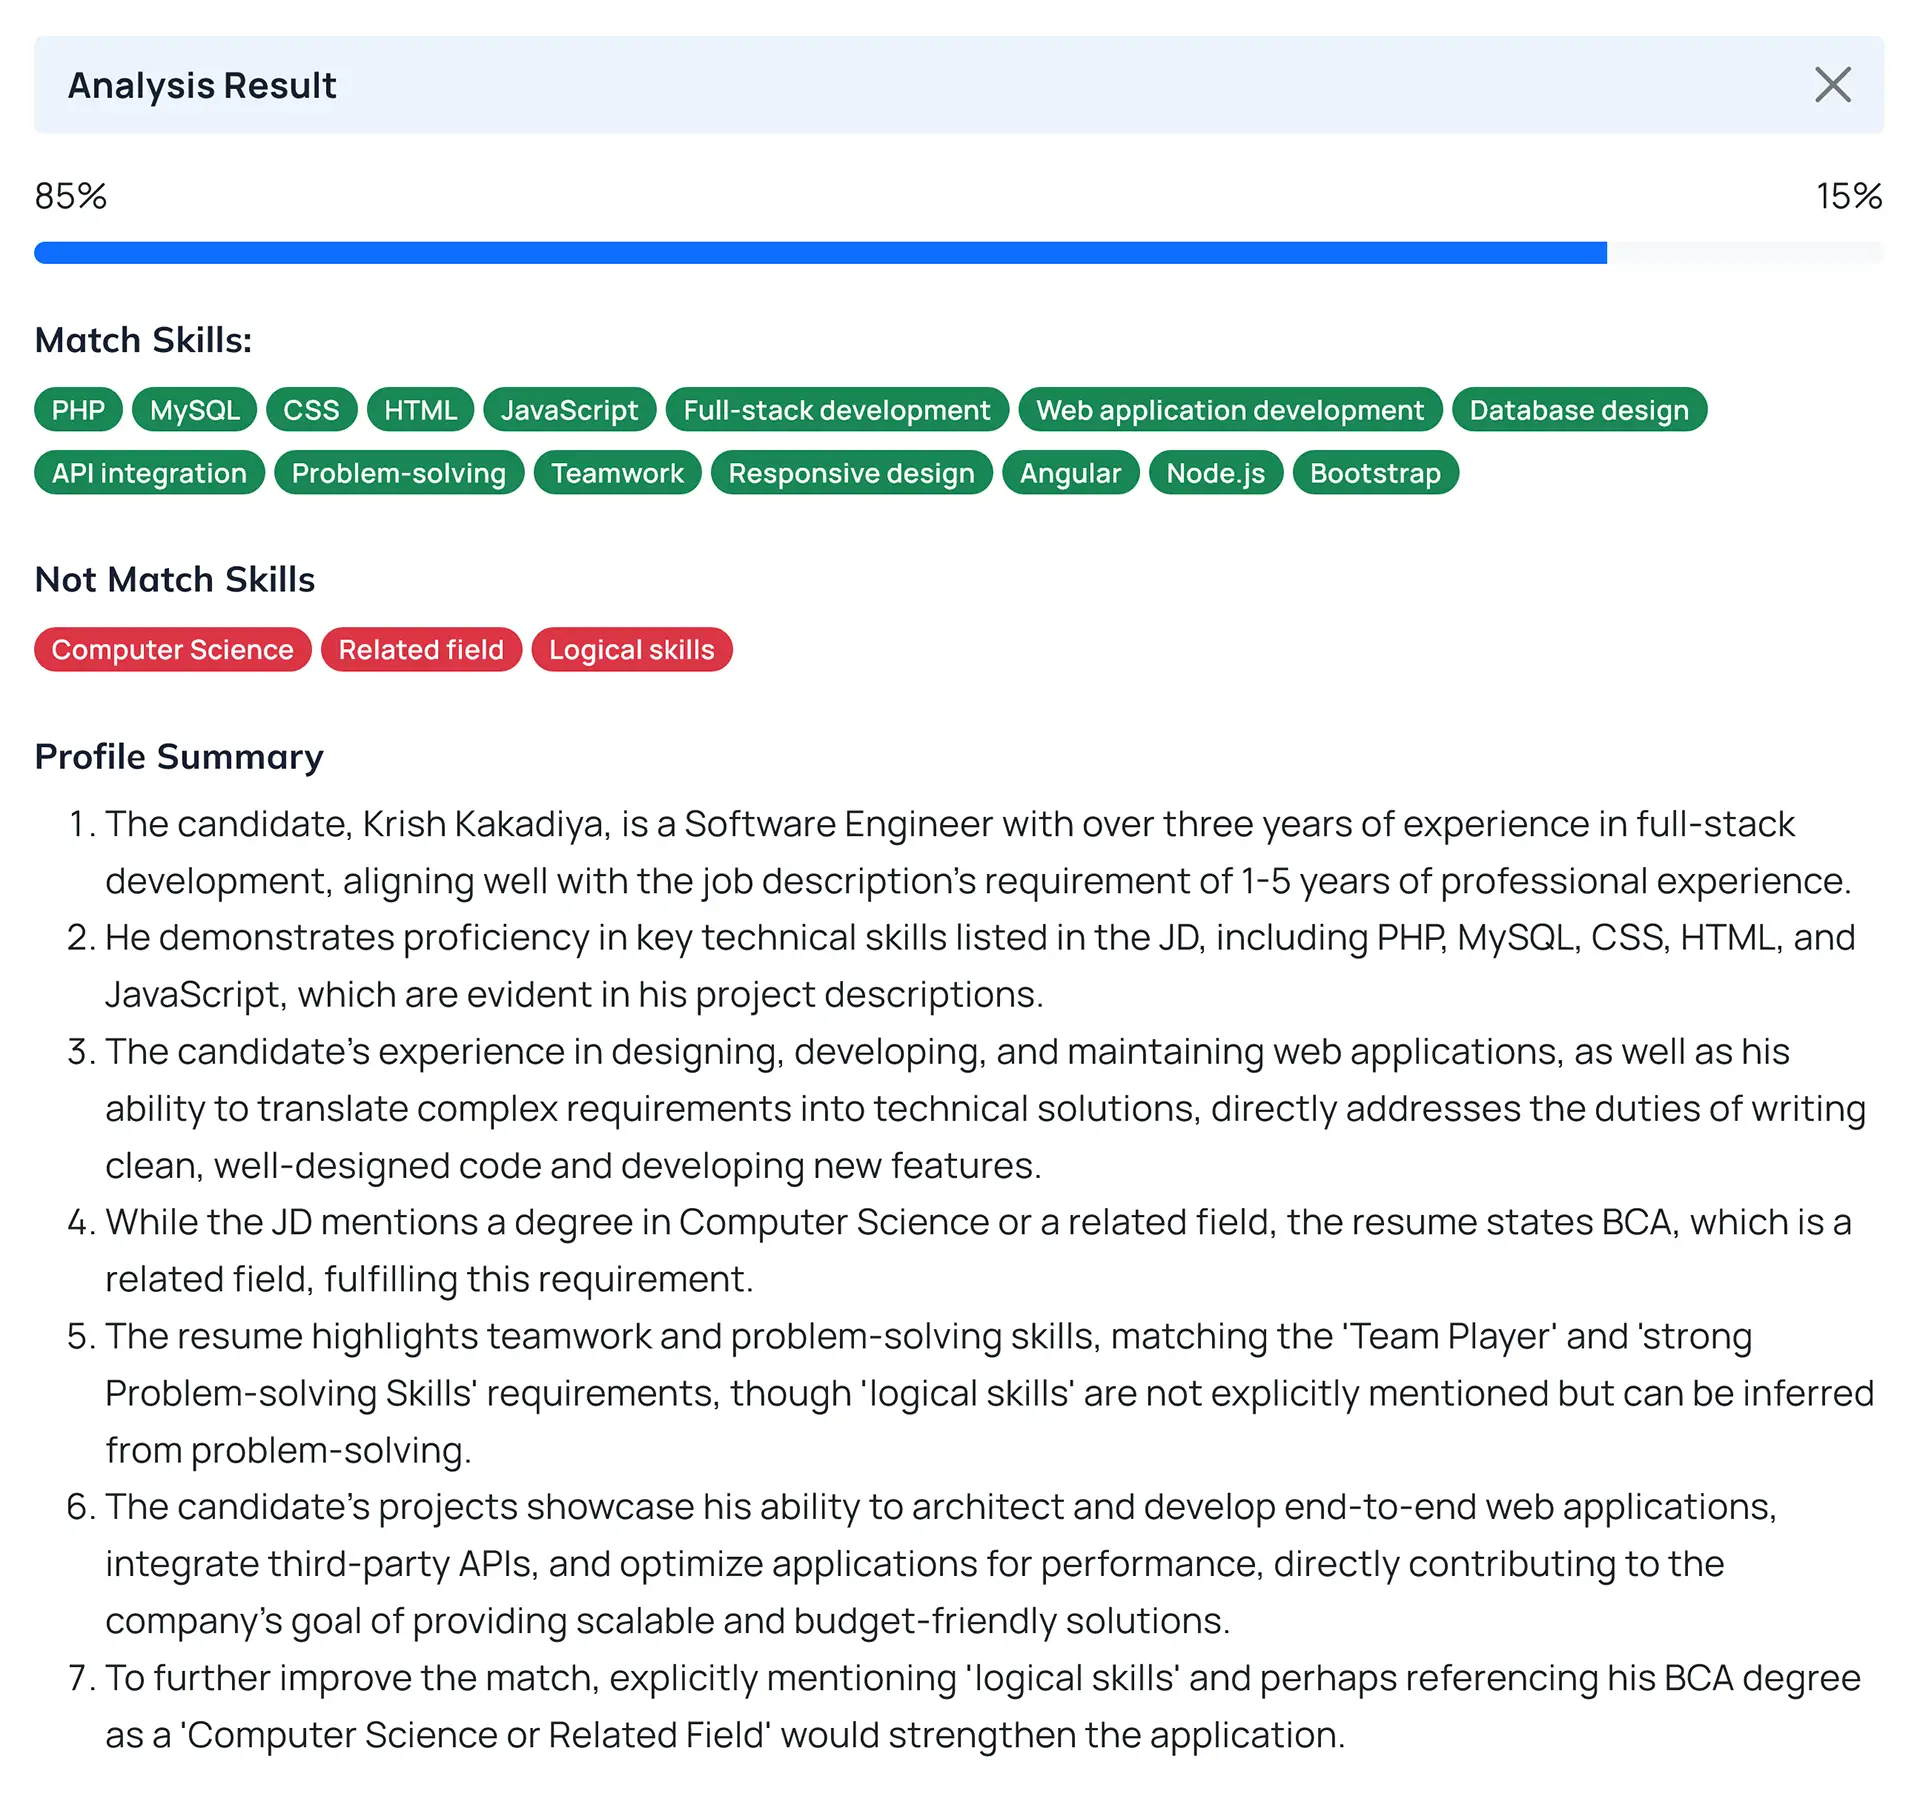Click the Responsive design tag
This screenshot has width=1920, height=1811.
pyautogui.click(x=851, y=473)
